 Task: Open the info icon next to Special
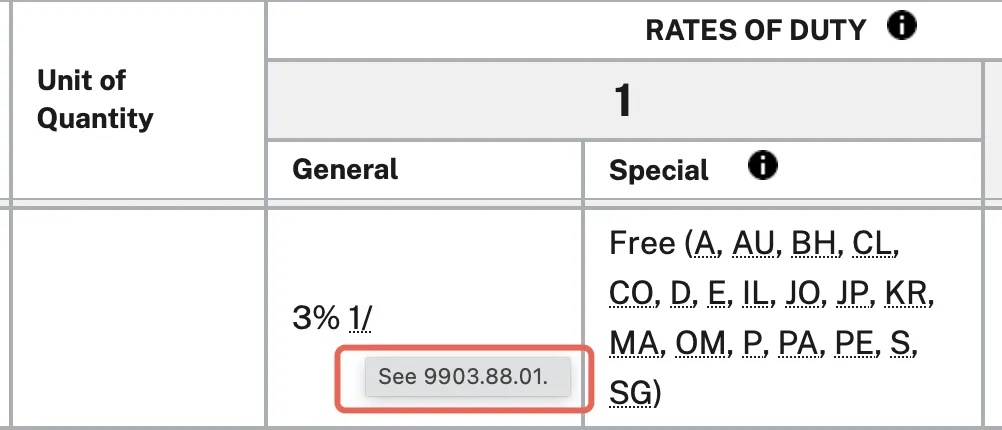pyautogui.click(x=763, y=167)
